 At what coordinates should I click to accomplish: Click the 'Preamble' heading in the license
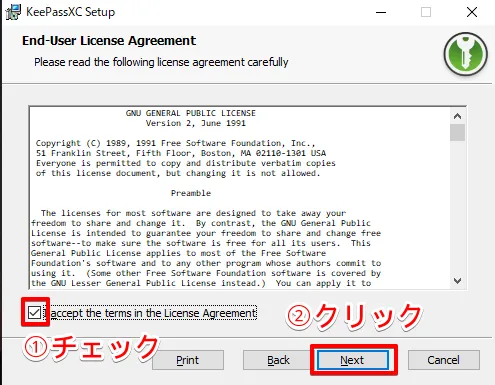click(191, 193)
